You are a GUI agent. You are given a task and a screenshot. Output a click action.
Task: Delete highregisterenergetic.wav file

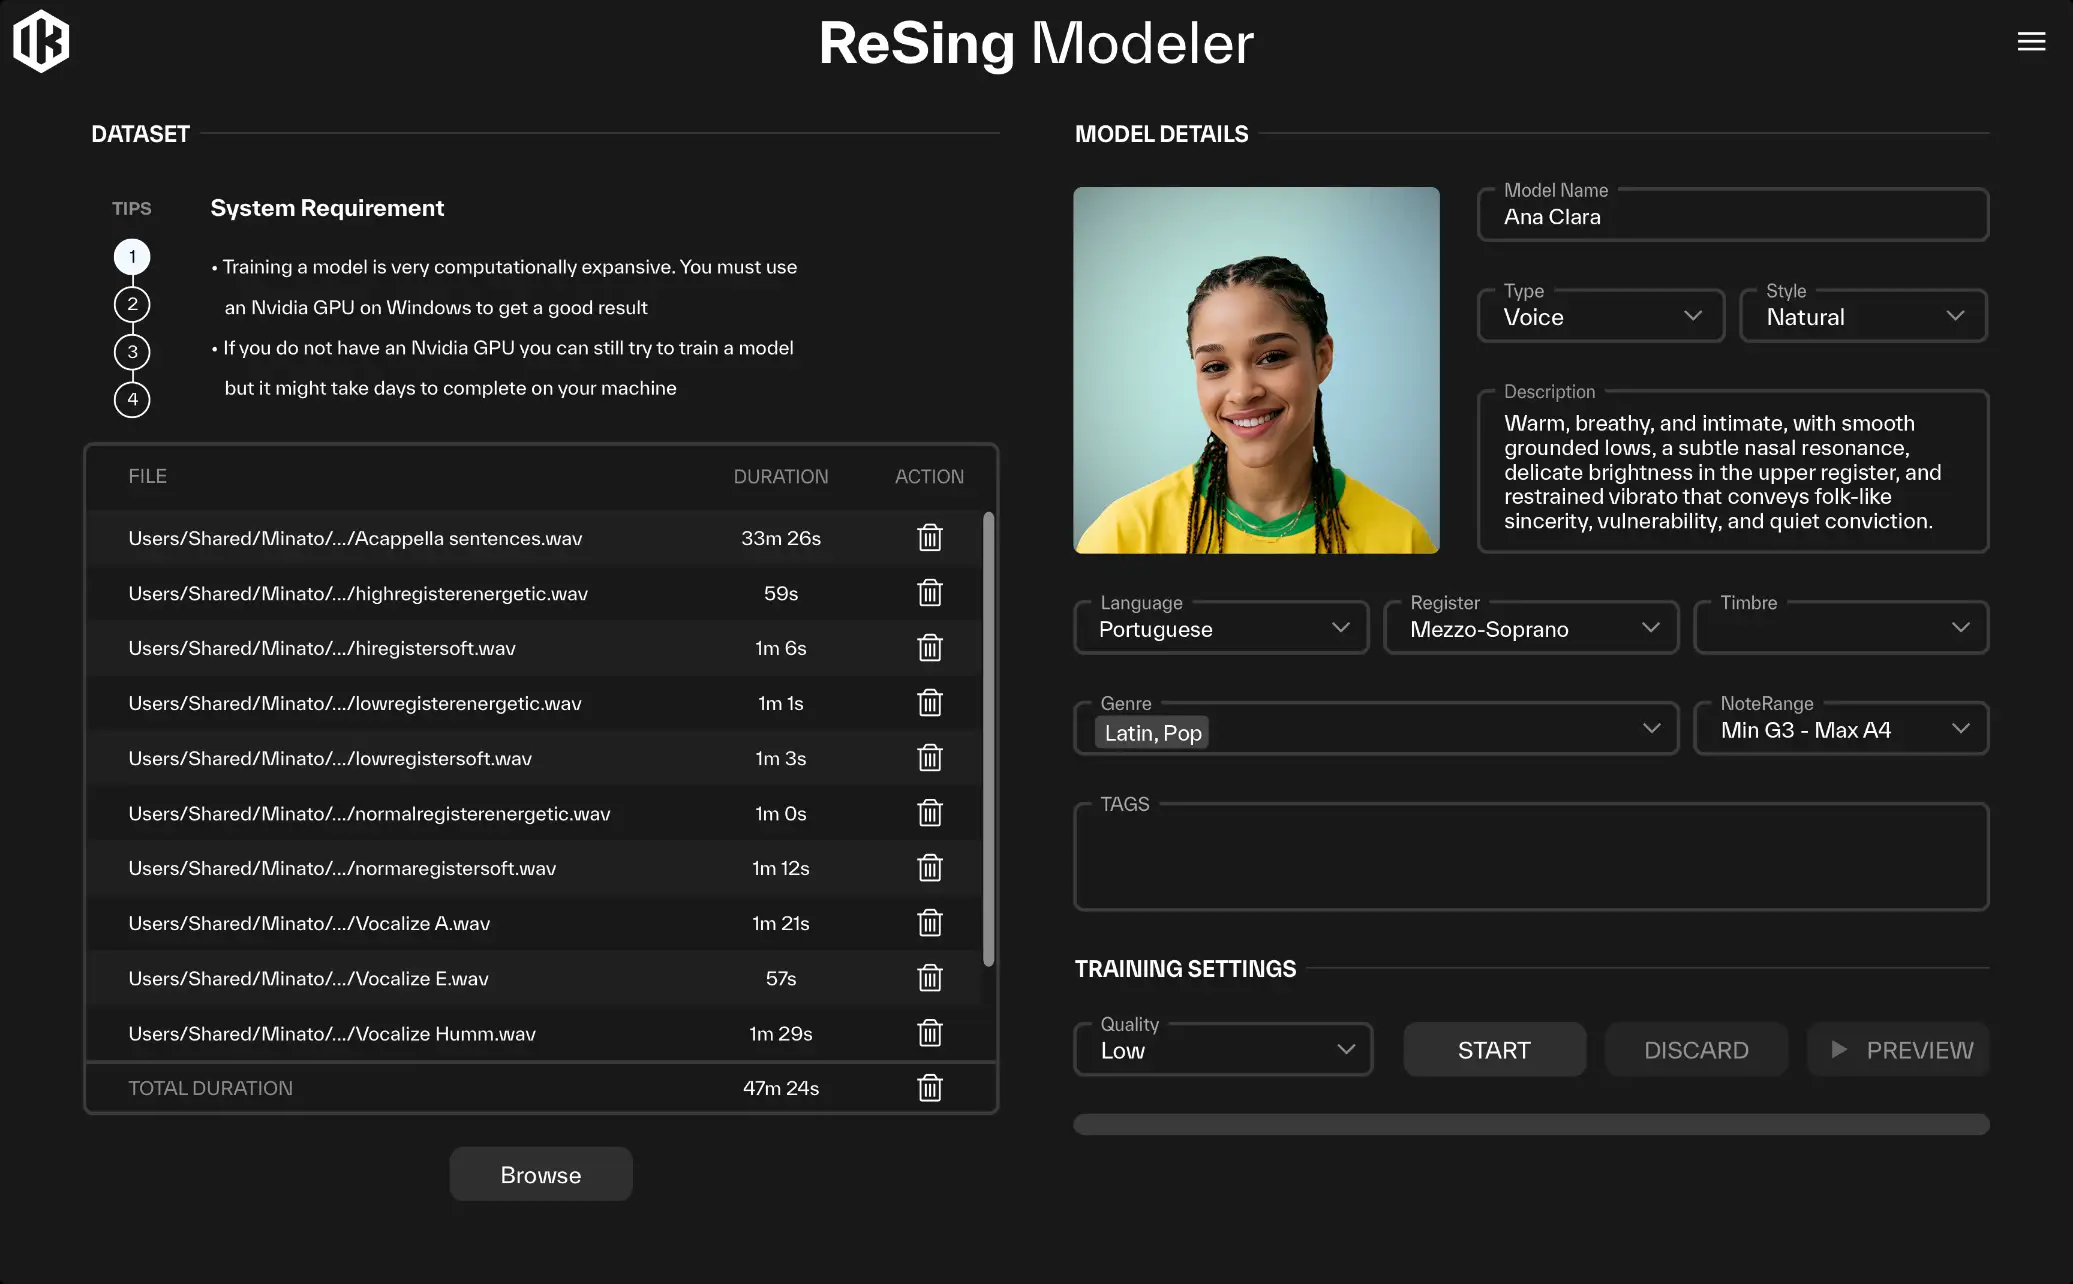point(930,593)
